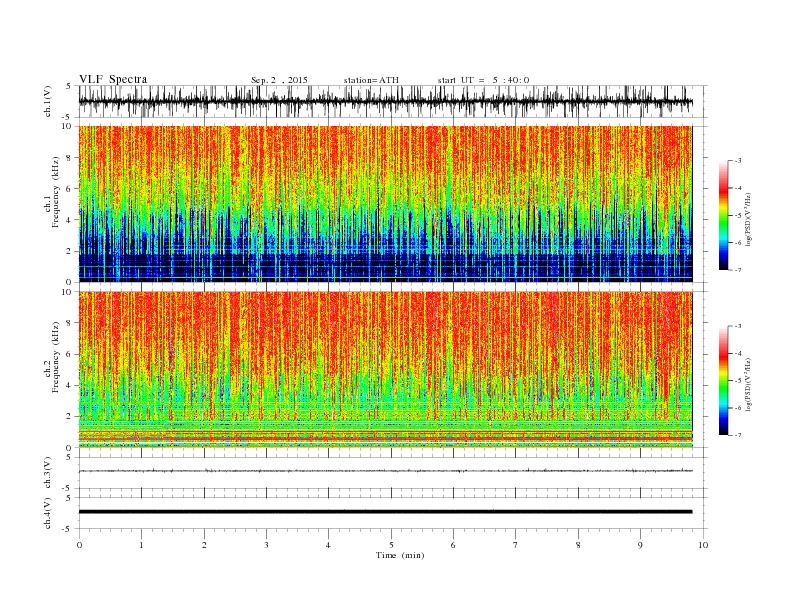Click the 'ch.1(V)' waveform axis label
Image resolution: width=792 pixels, height=612 pixels.
click(48, 101)
